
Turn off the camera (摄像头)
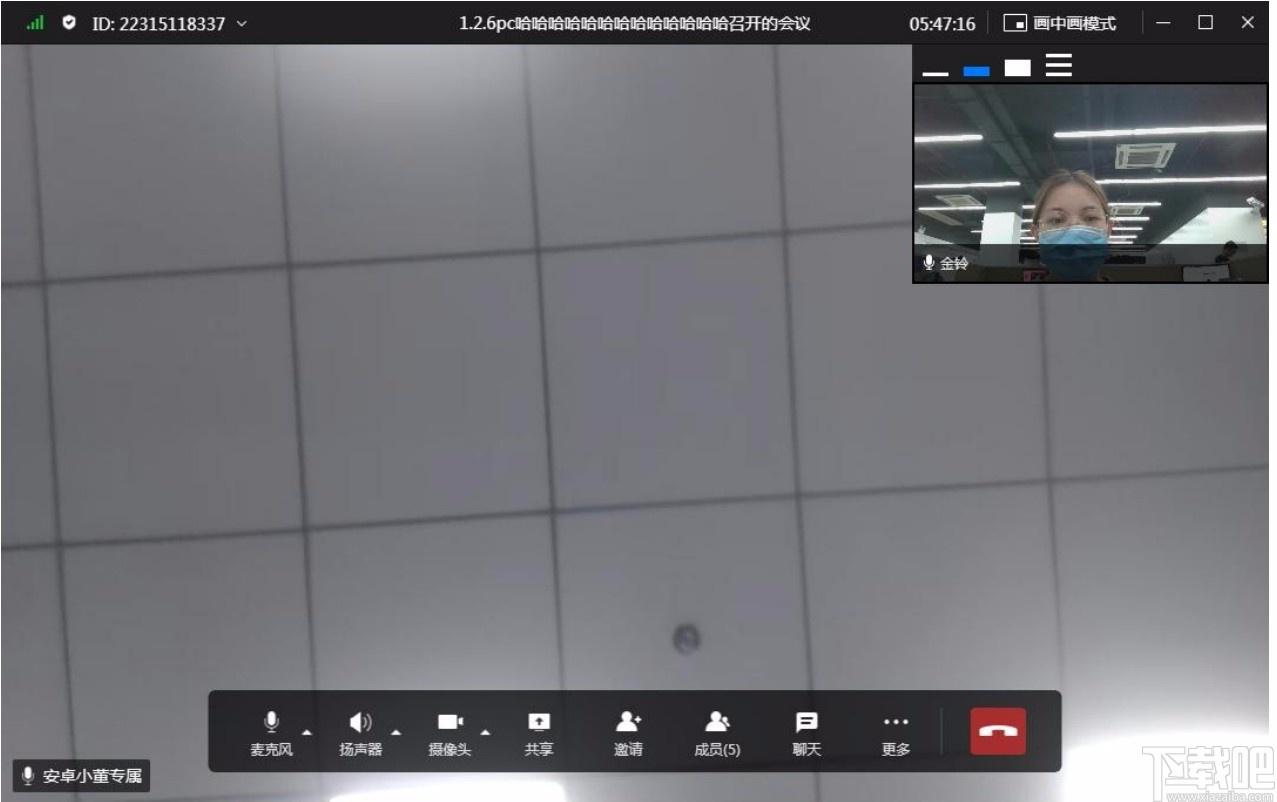click(450, 732)
